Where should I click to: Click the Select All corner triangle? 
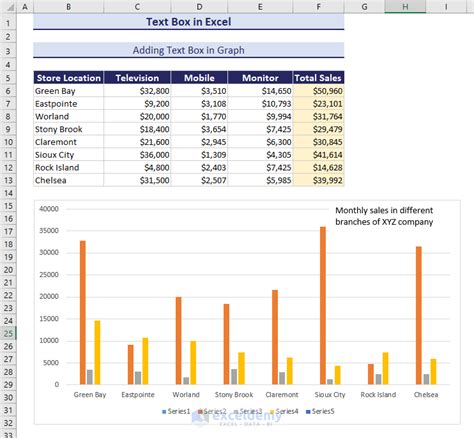(x=10, y=7)
